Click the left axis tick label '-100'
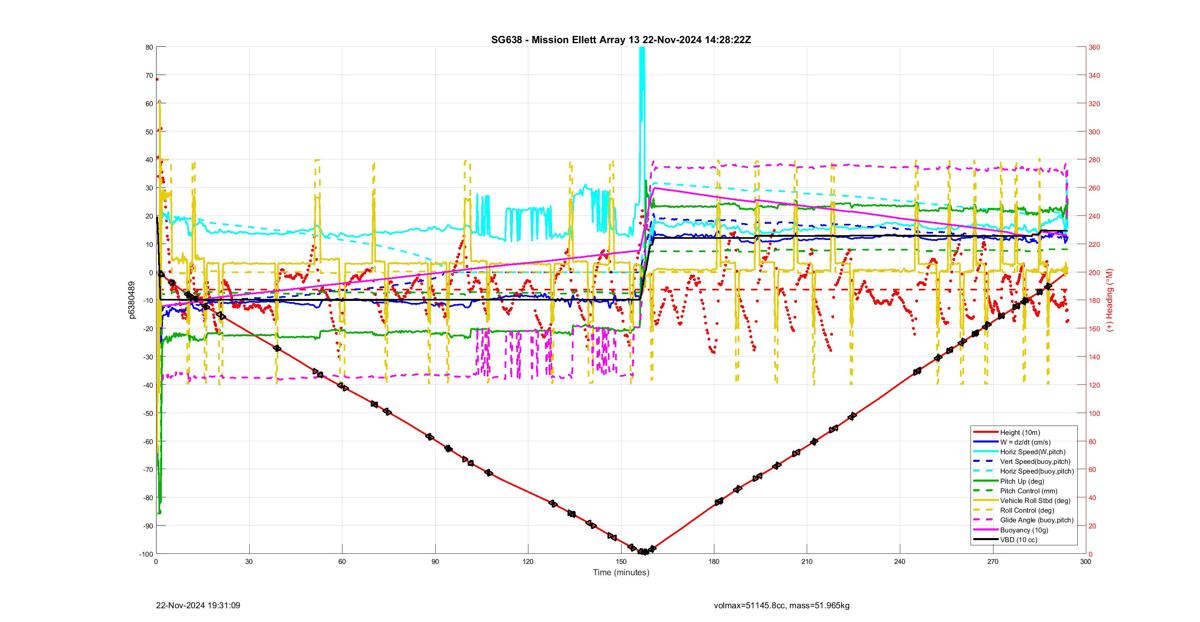 [145, 554]
